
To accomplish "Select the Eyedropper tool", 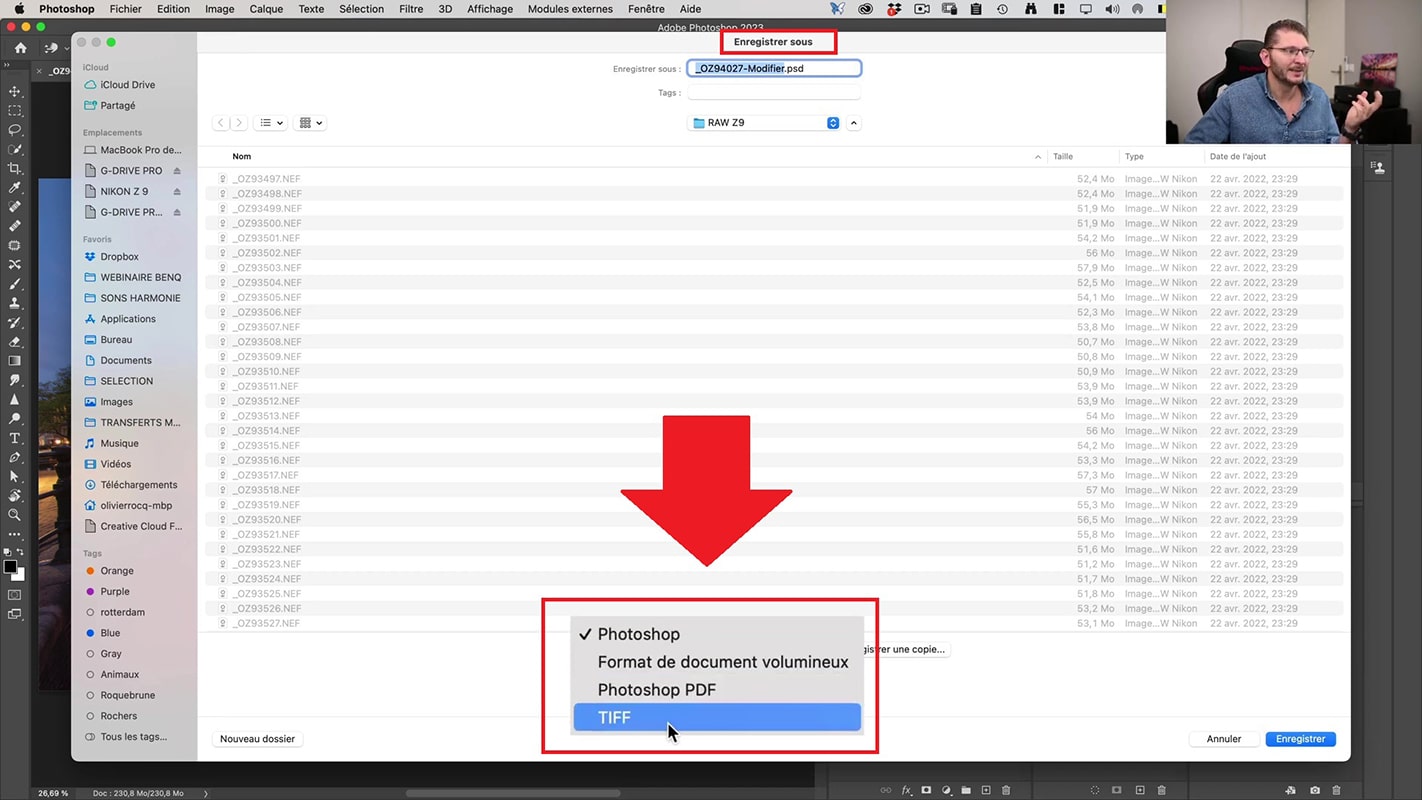I will click(14, 188).
